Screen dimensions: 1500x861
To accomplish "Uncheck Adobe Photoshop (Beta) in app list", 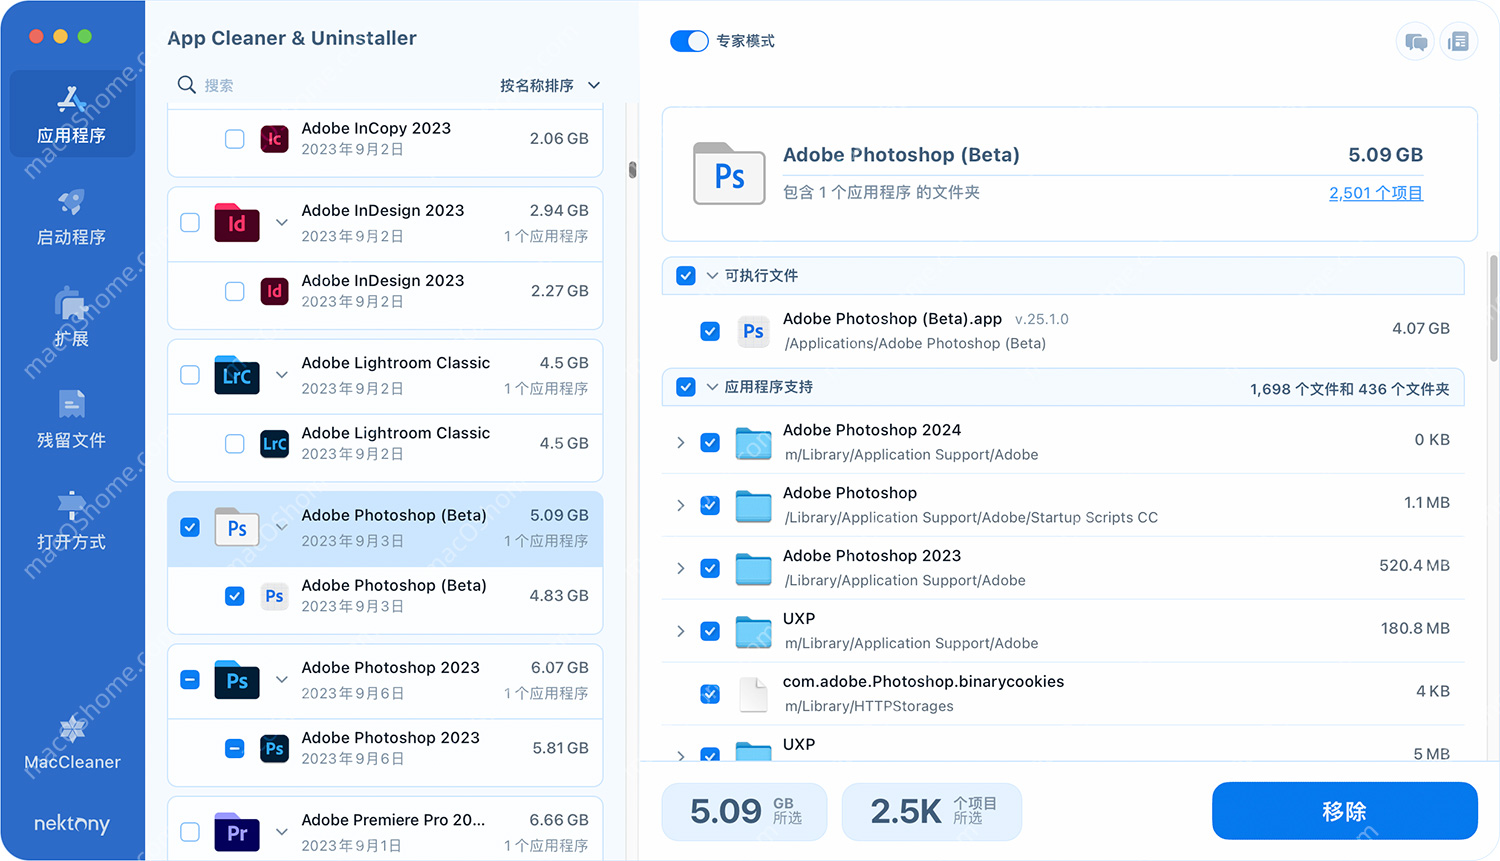I will pyautogui.click(x=189, y=526).
